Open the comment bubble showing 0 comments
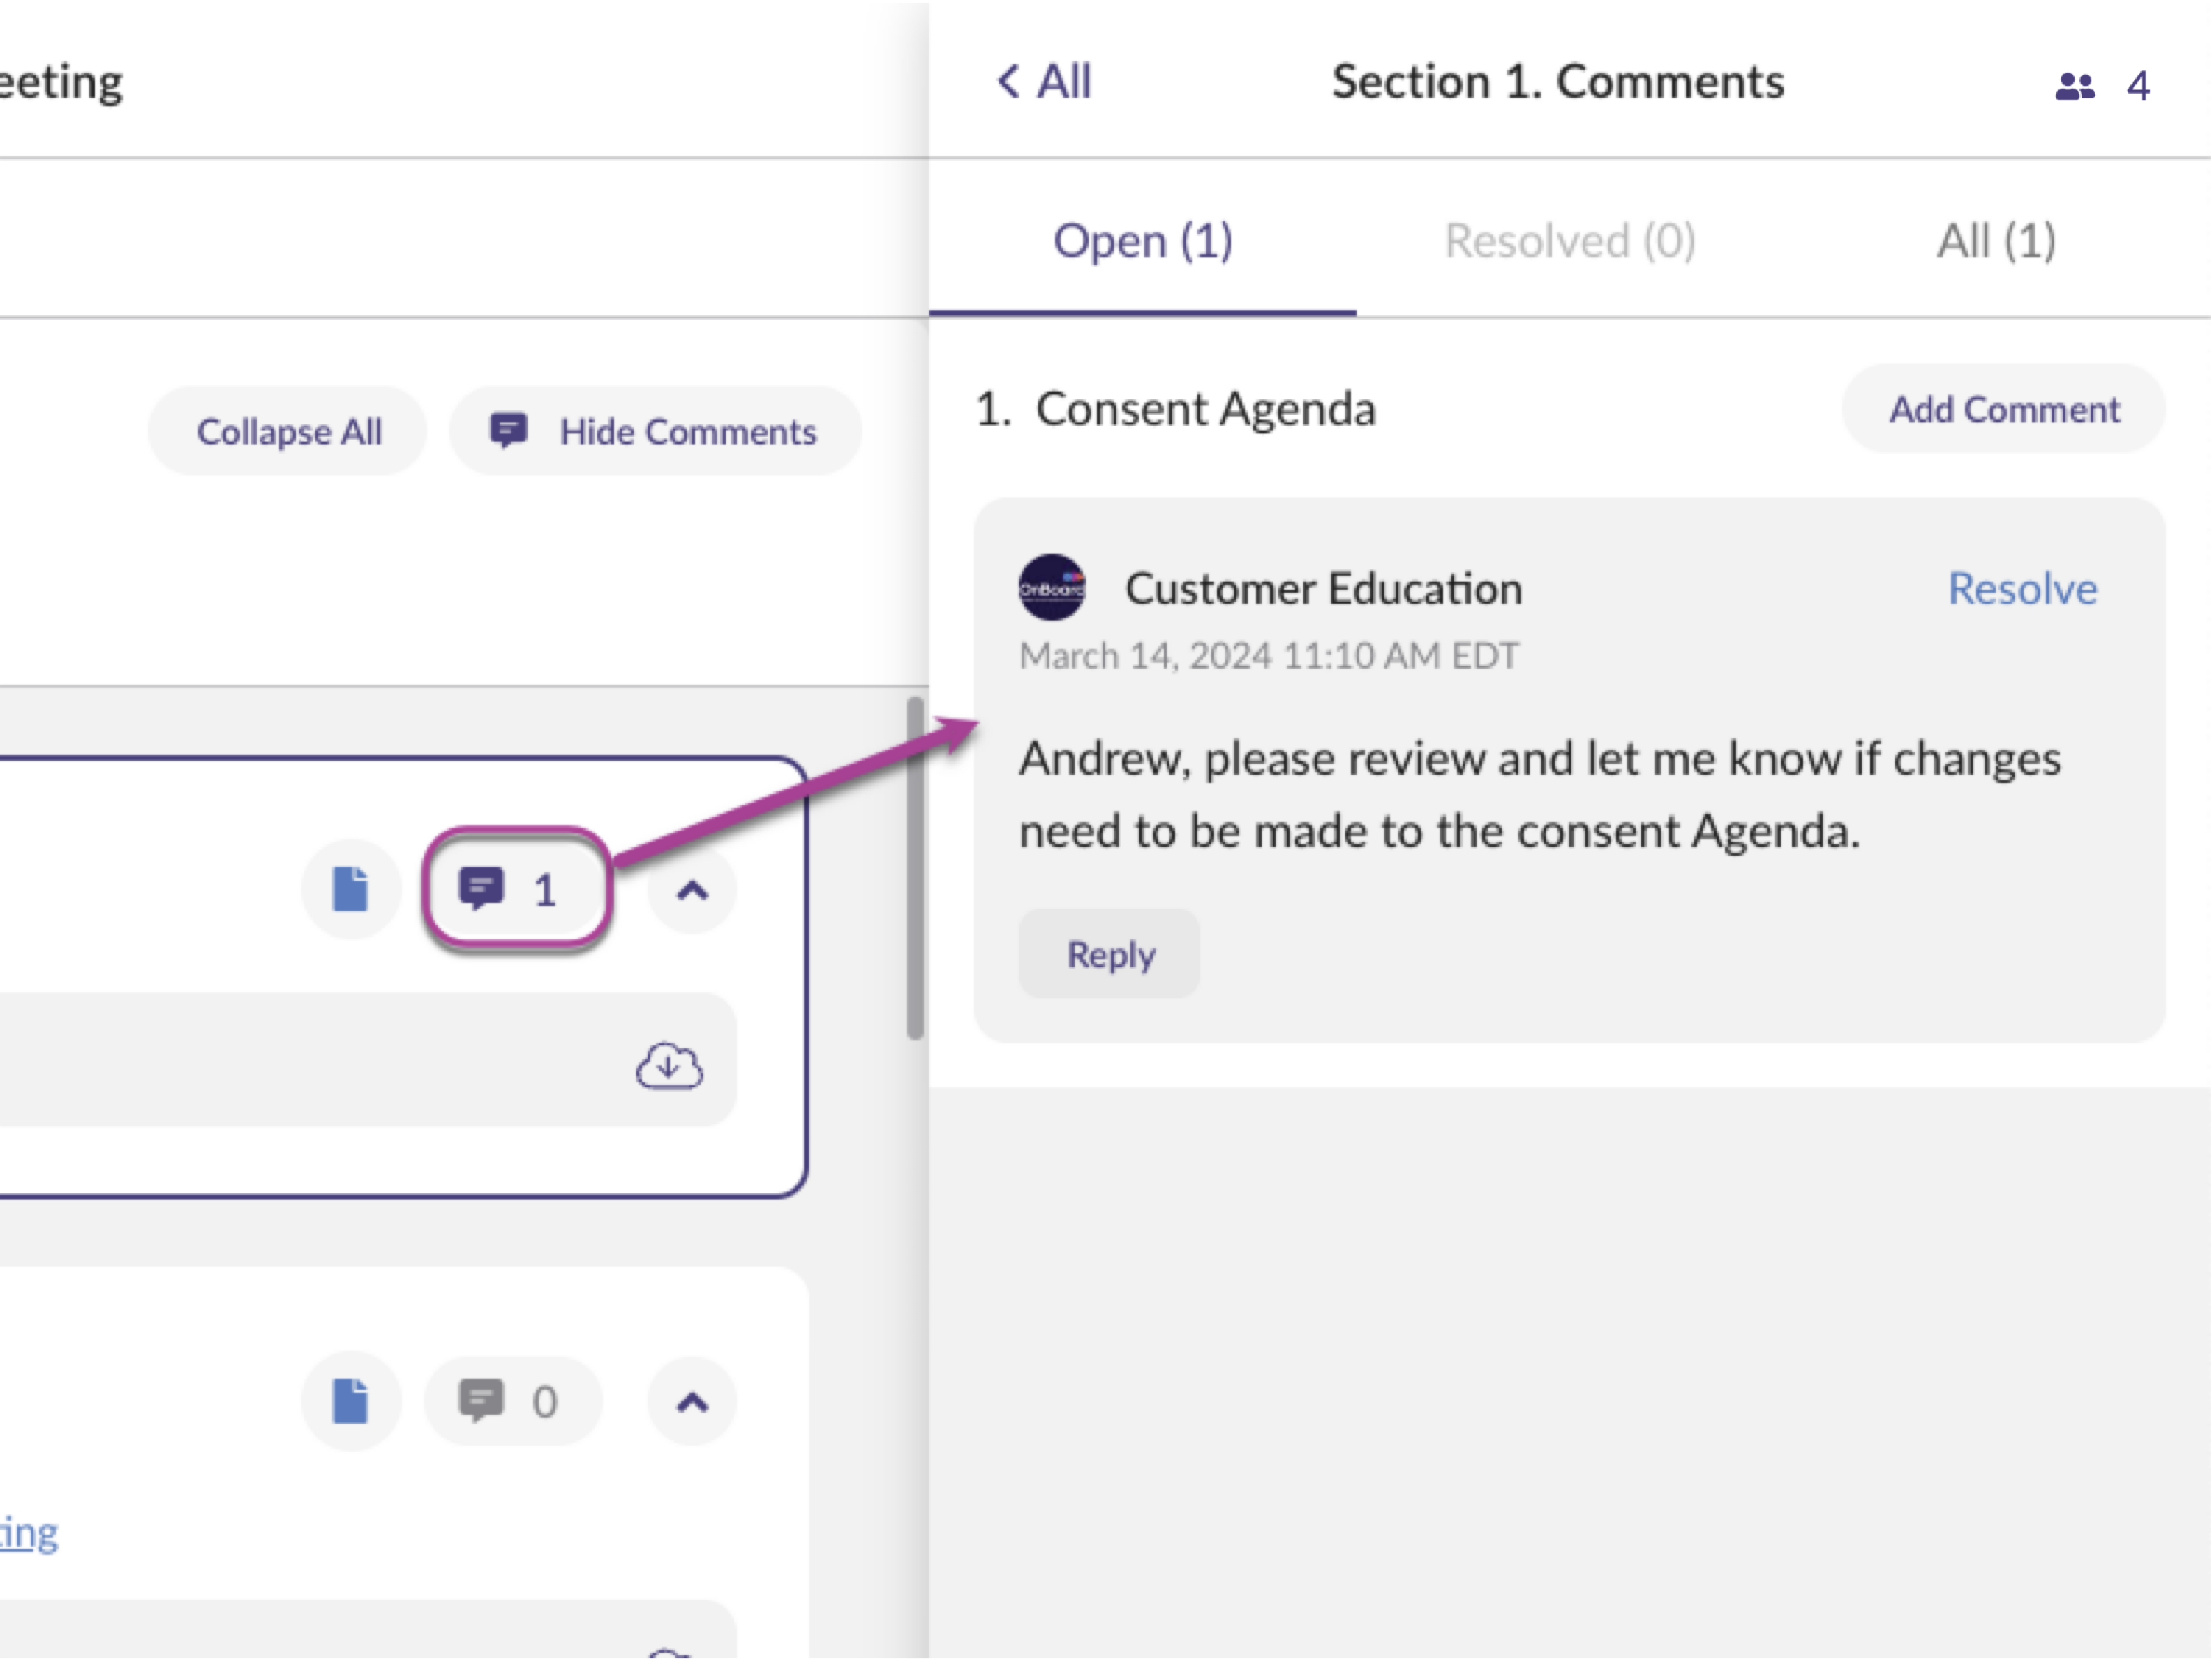Image resolution: width=2212 pixels, height=1661 pixels. tap(514, 1402)
